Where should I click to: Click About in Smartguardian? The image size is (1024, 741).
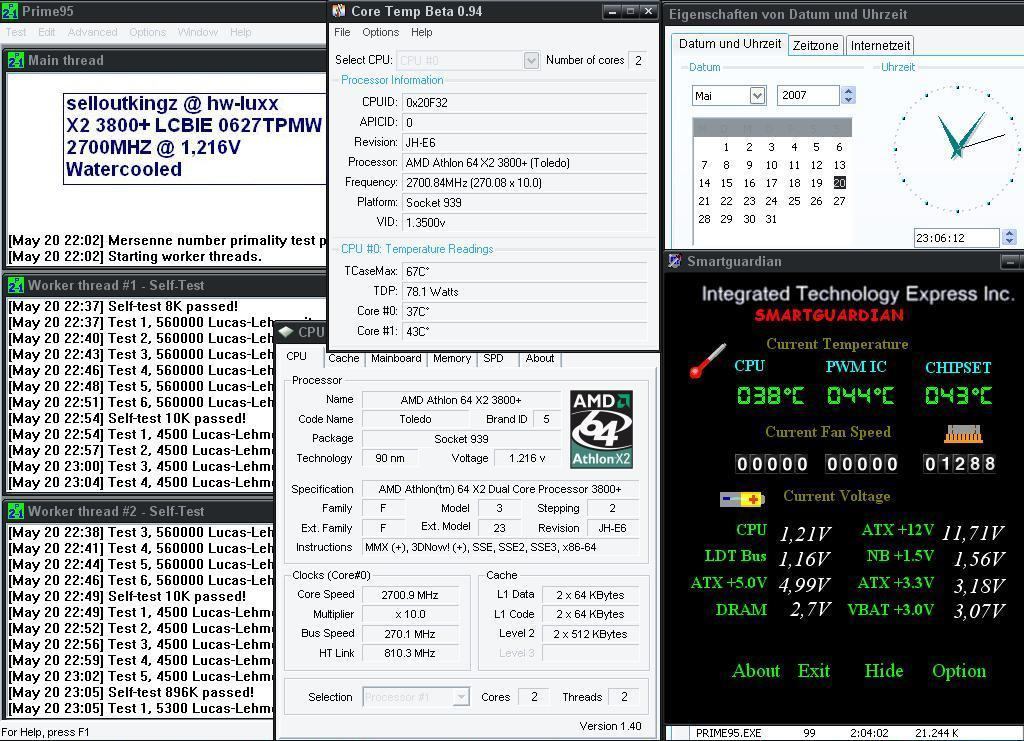(x=756, y=670)
